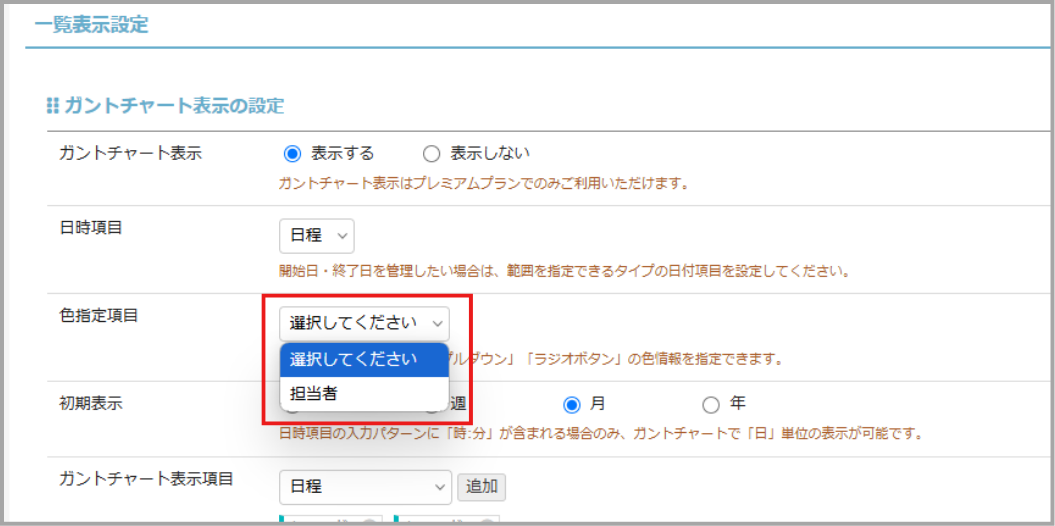Image resolution: width=1055 pixels, height=526 pixels.
Task: Click the プレミアムプラン notice text
Action: pyautogui.click(x=484, y=182)
